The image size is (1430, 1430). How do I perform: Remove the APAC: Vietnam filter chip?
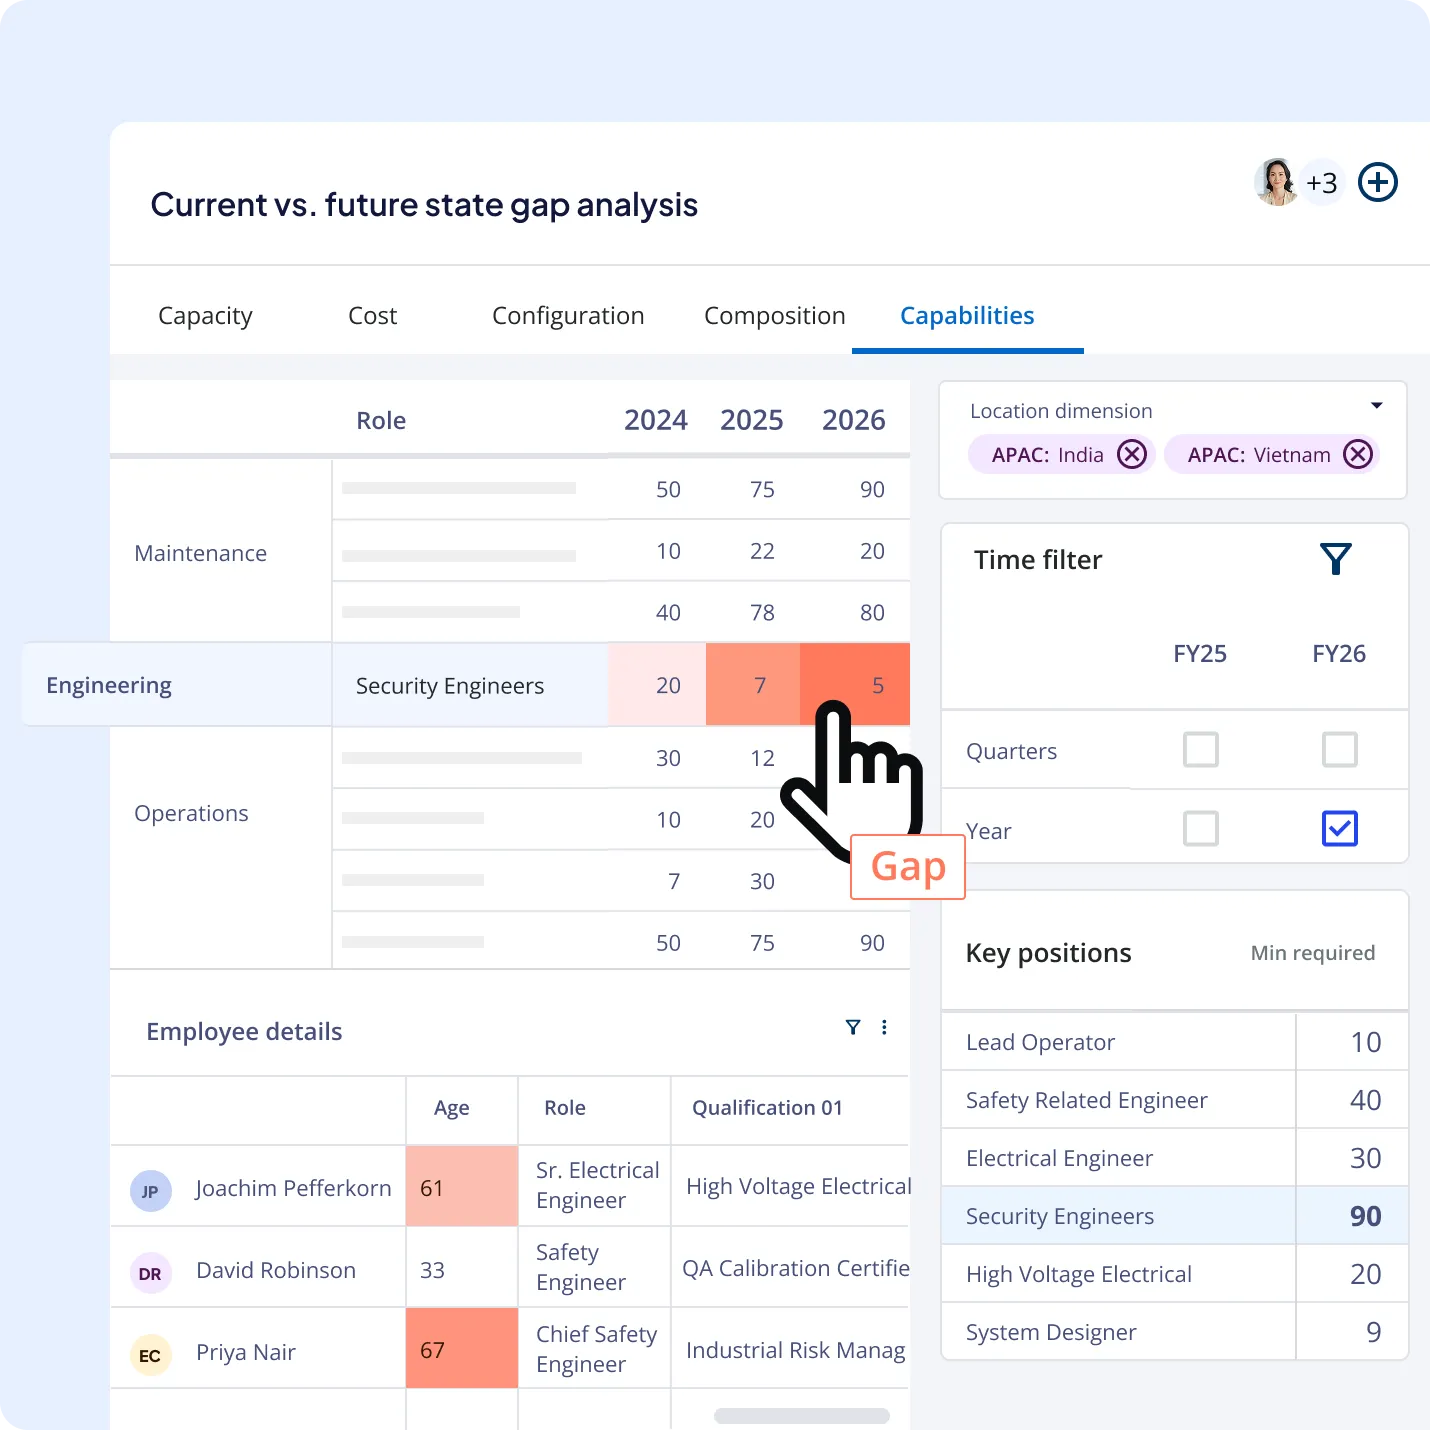point(1357,455)
